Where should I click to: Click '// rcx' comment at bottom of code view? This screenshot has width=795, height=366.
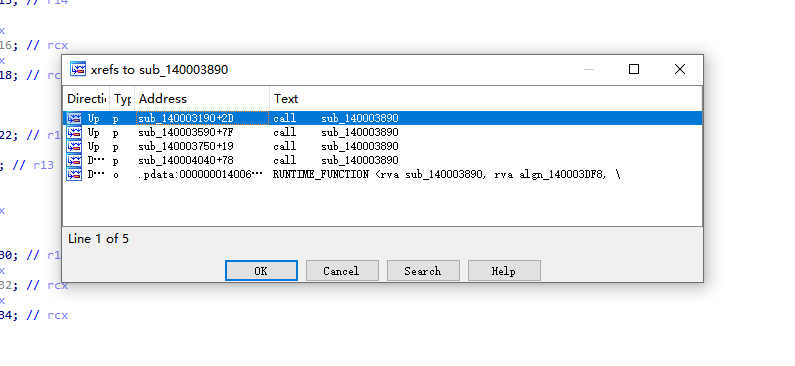[x=47, y=315]
